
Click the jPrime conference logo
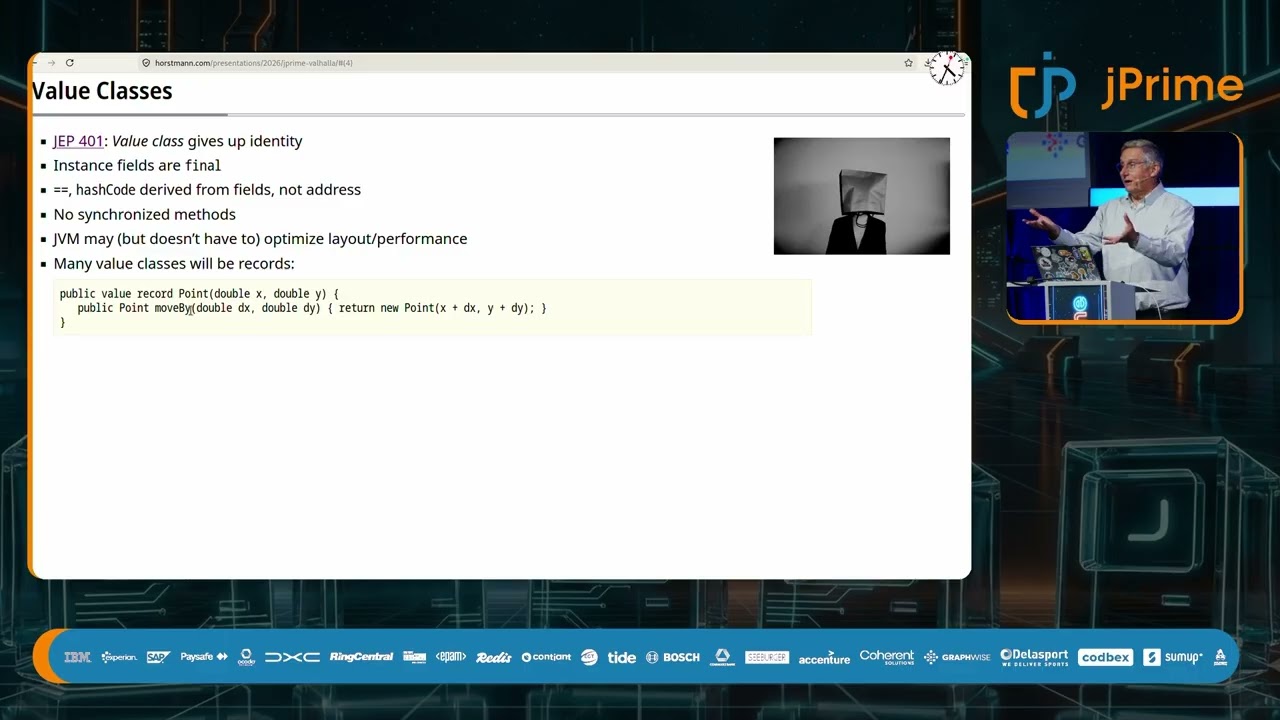[1126, 86]
